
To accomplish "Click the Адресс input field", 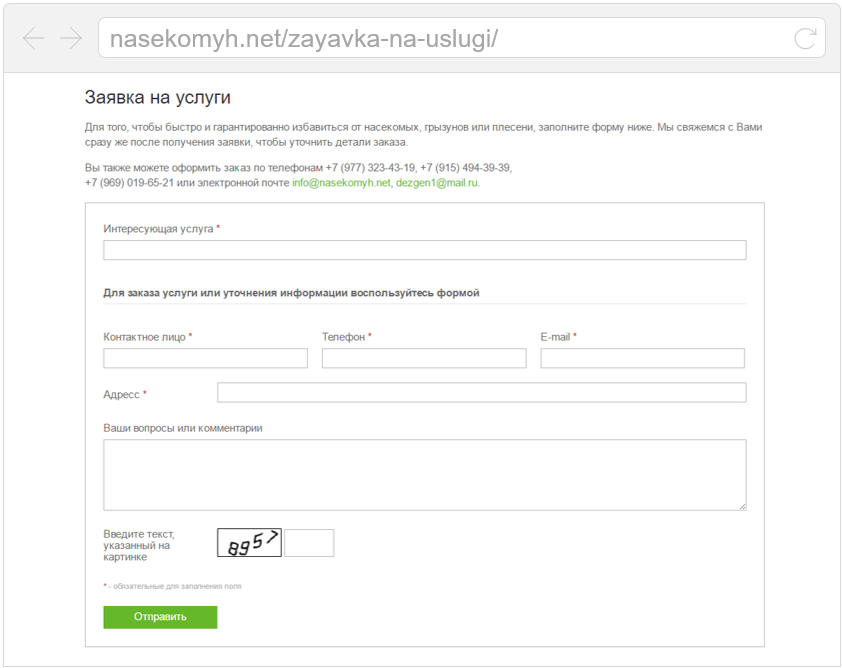I will tap(481, 393).
